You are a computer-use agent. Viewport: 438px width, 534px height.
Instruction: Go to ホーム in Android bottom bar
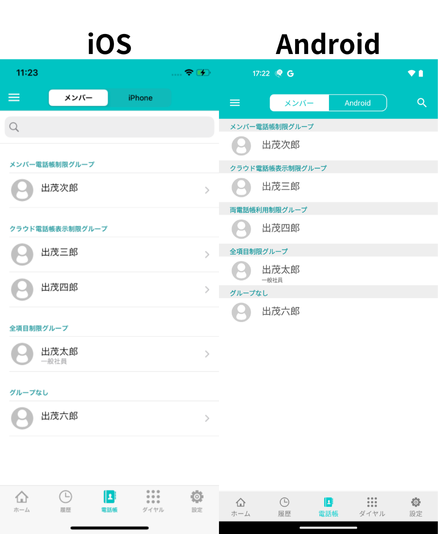pos(240,507)
